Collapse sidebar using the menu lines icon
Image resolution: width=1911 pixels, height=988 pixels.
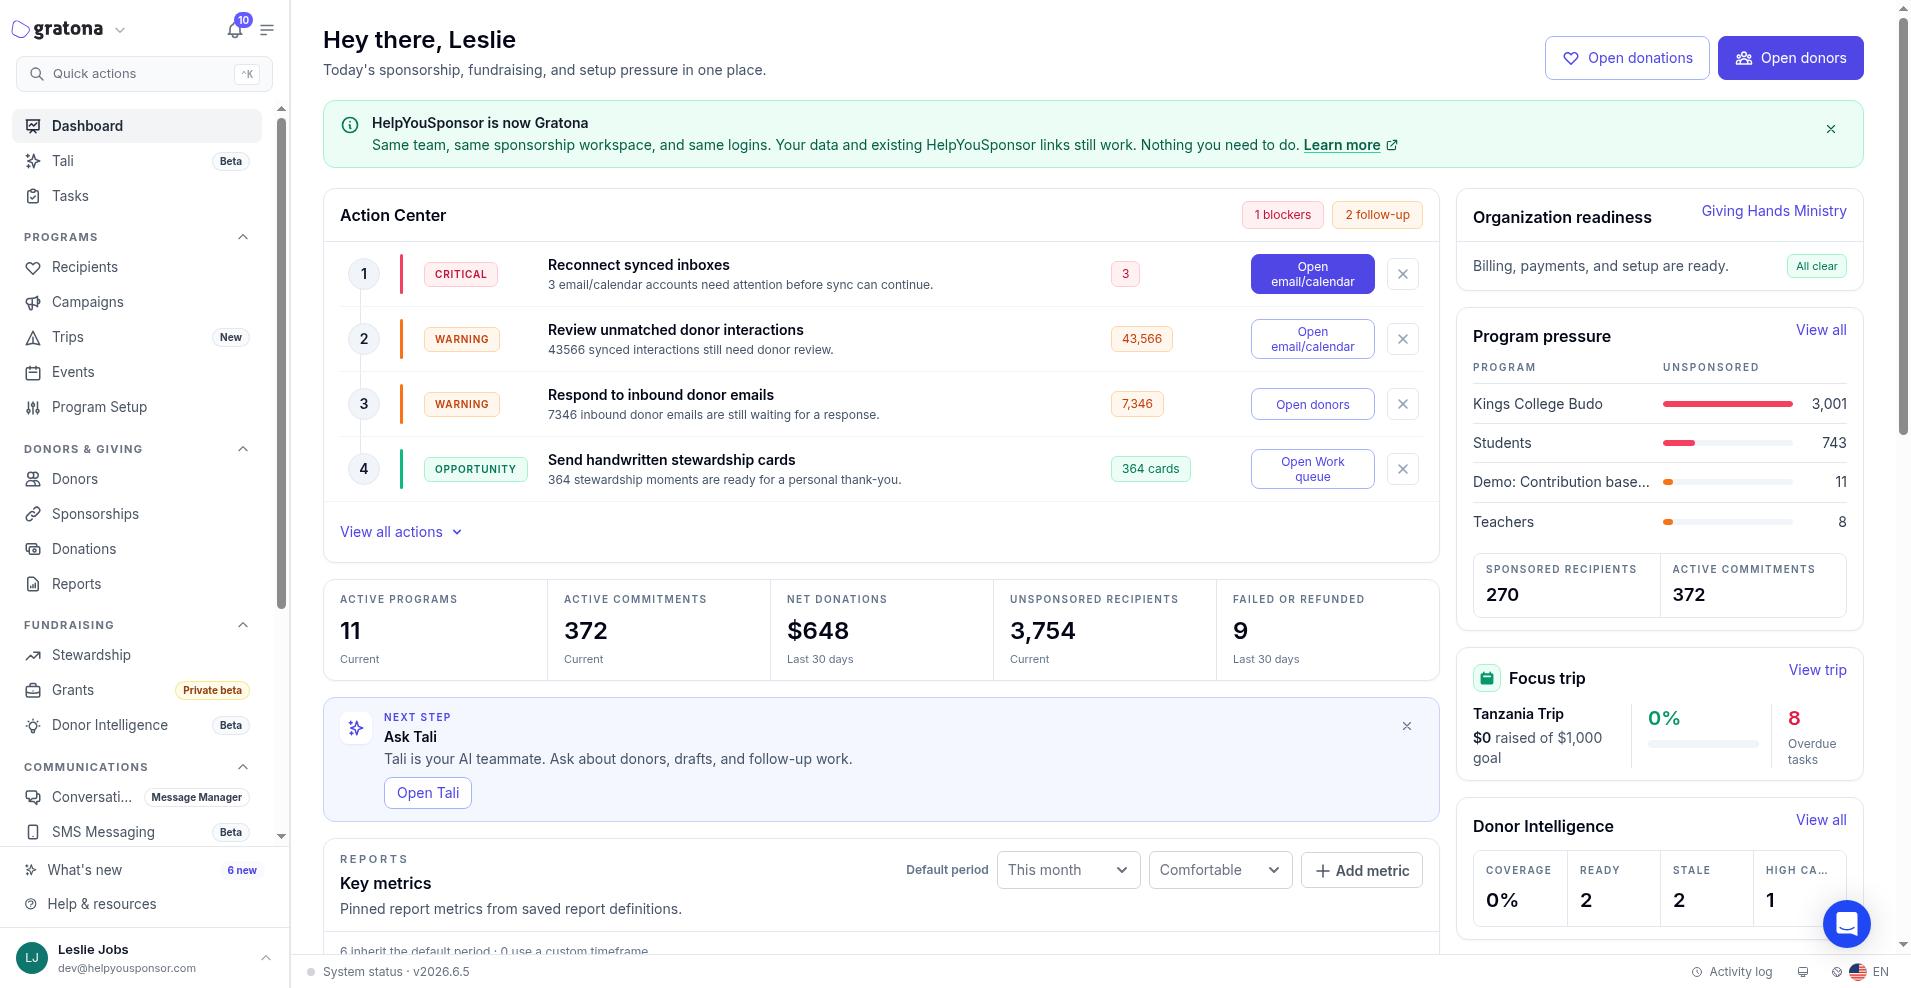click(267, 30)
